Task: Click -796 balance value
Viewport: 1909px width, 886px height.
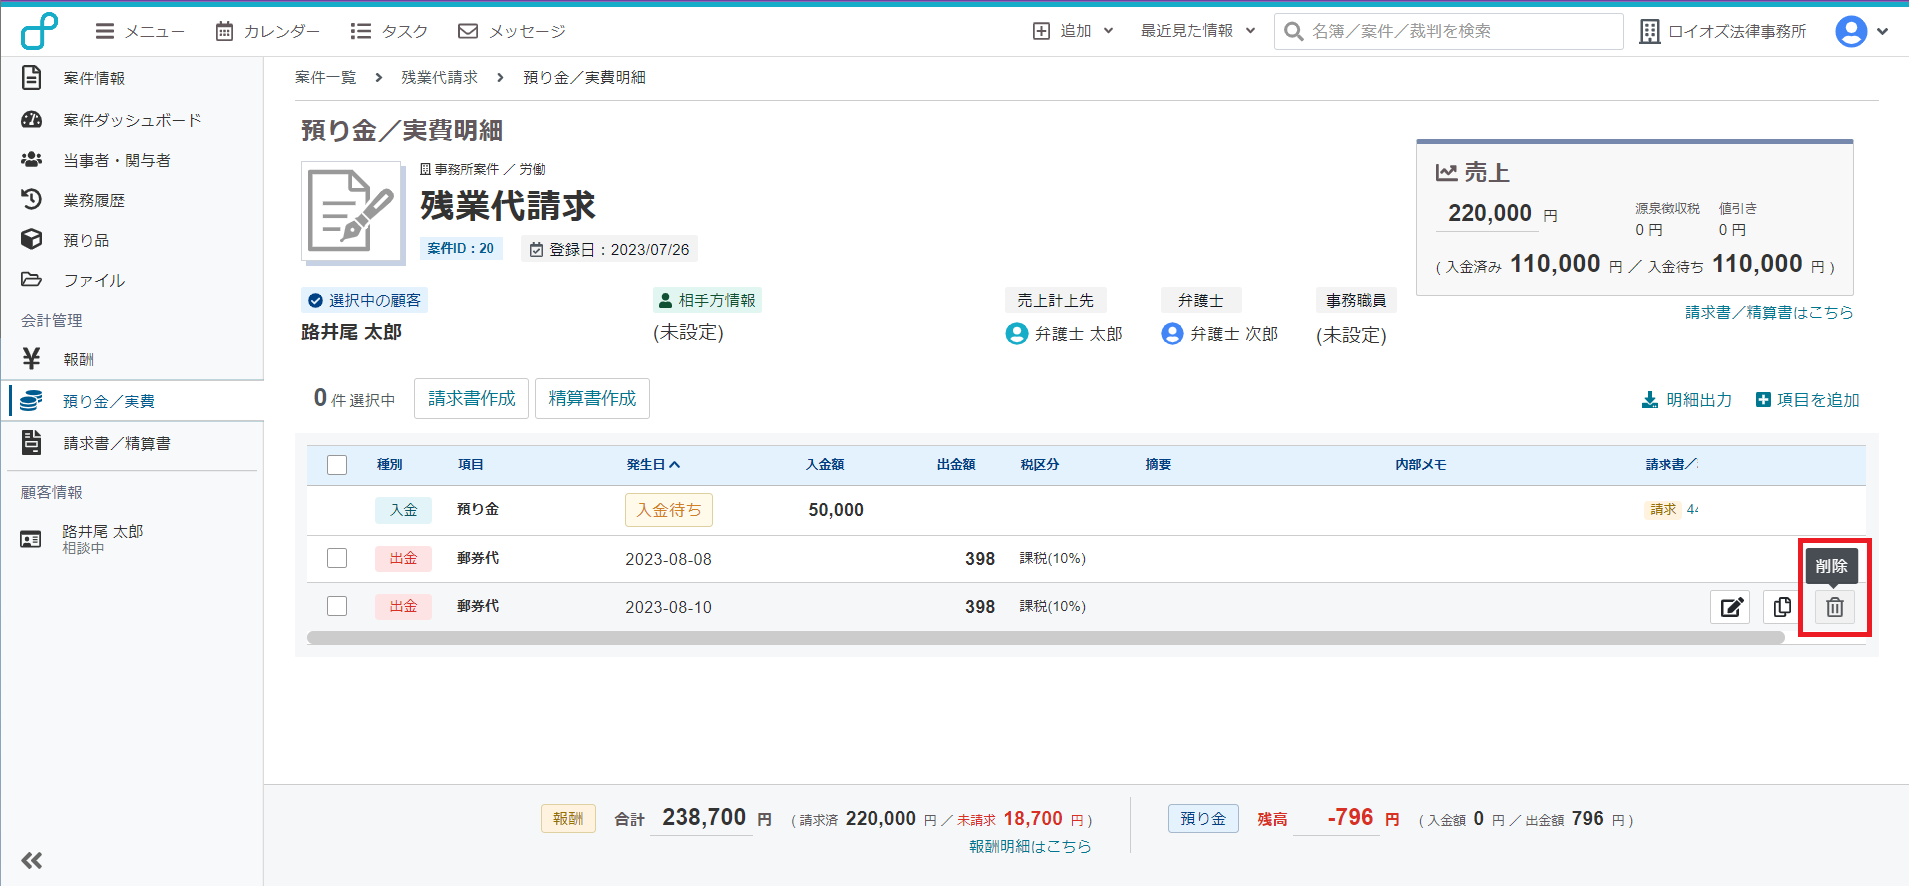Action: 1350,817
